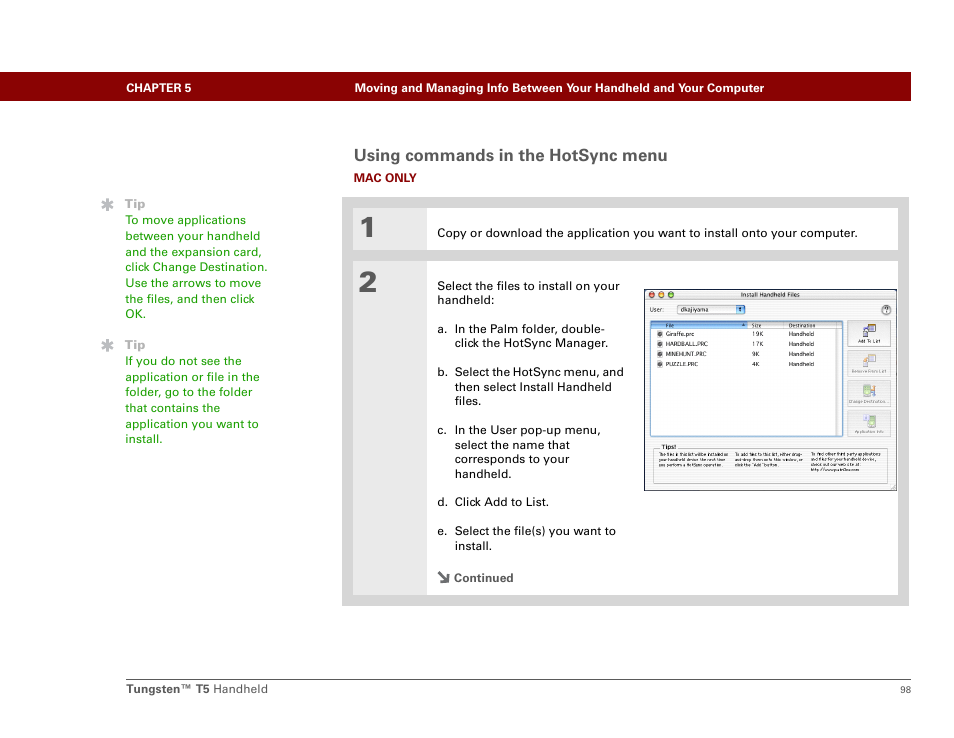Click the Size column header

coord(765,325)
